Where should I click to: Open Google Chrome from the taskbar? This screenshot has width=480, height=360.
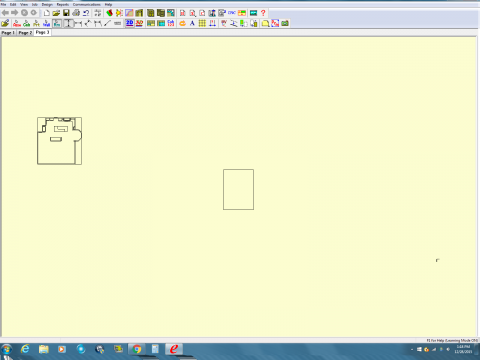[x=137, y=349]
